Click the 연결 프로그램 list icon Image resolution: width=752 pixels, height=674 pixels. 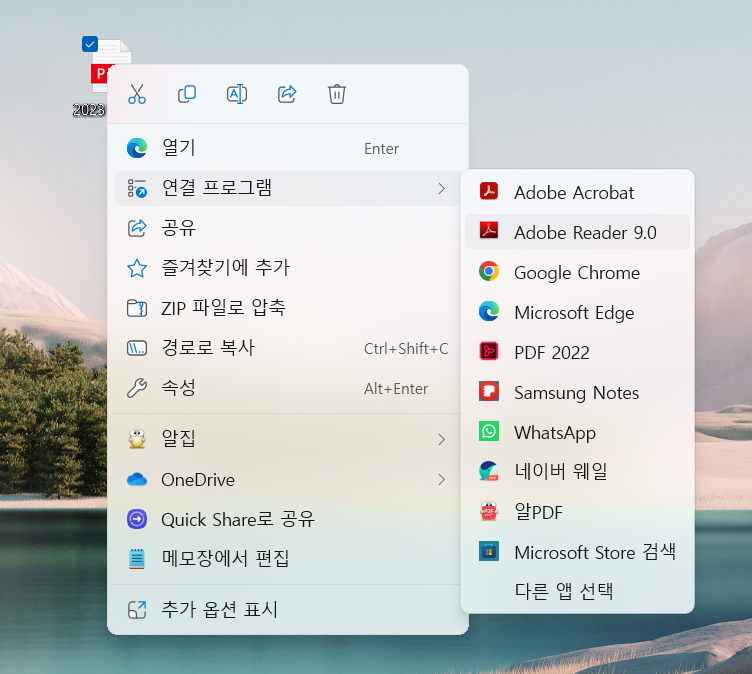click(x=137, y=188)
